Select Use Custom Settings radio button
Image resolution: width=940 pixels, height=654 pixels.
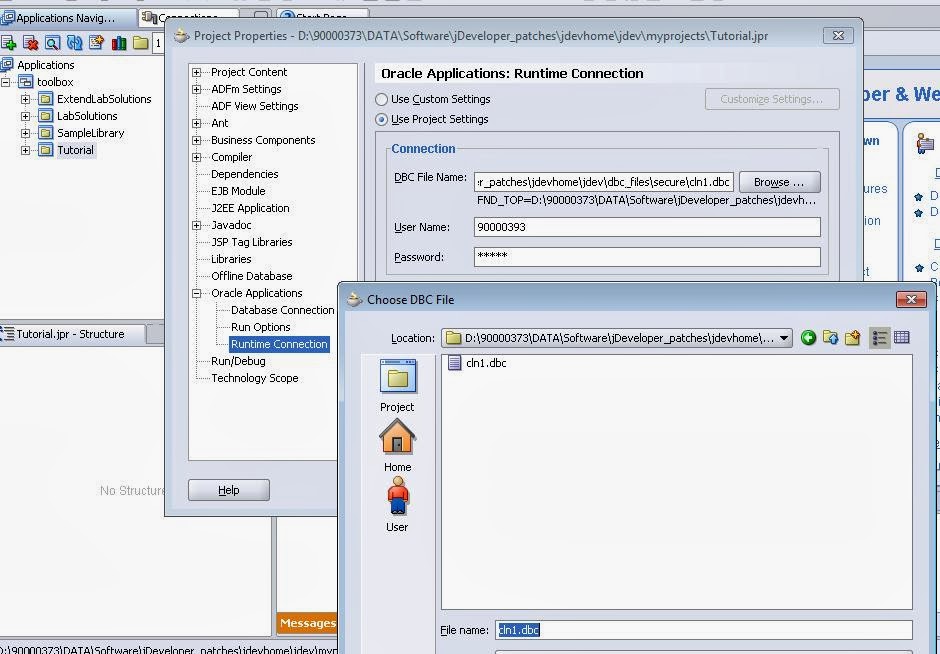pyautogui.click(x=381, y=100)
